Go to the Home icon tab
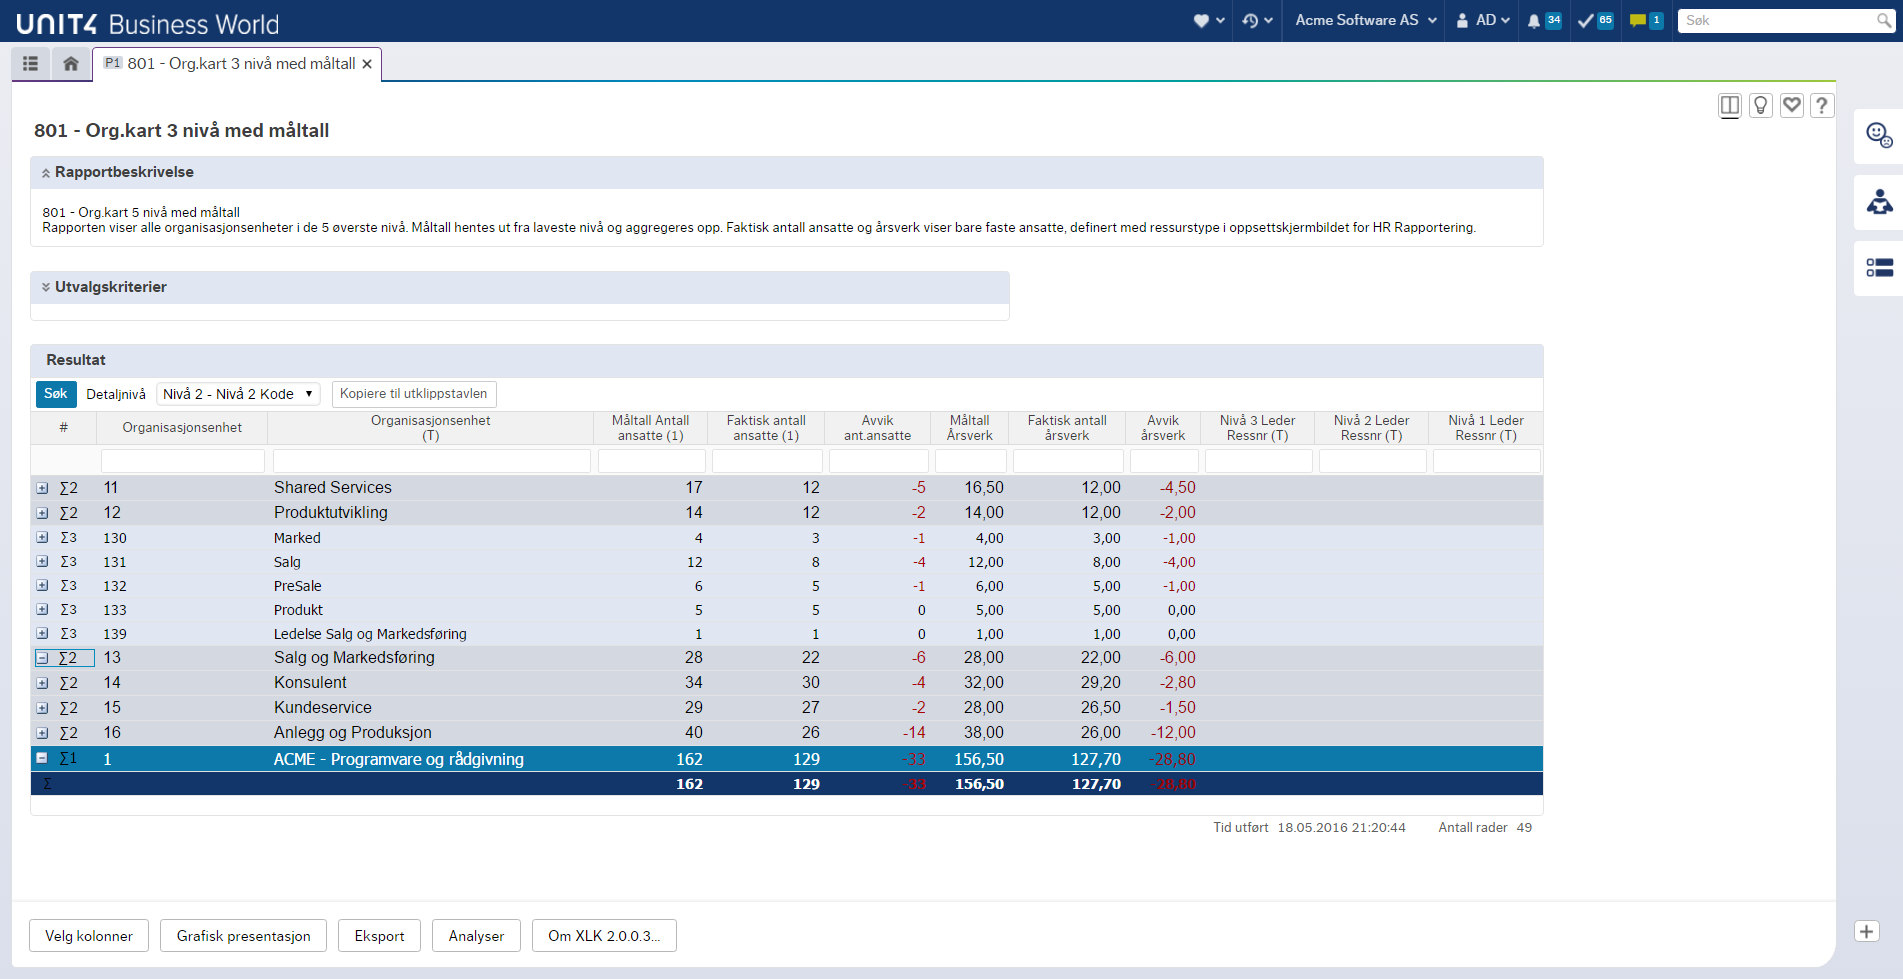Image resolution: width=1903 pixels, height=979 pixels. pos(71,63)
